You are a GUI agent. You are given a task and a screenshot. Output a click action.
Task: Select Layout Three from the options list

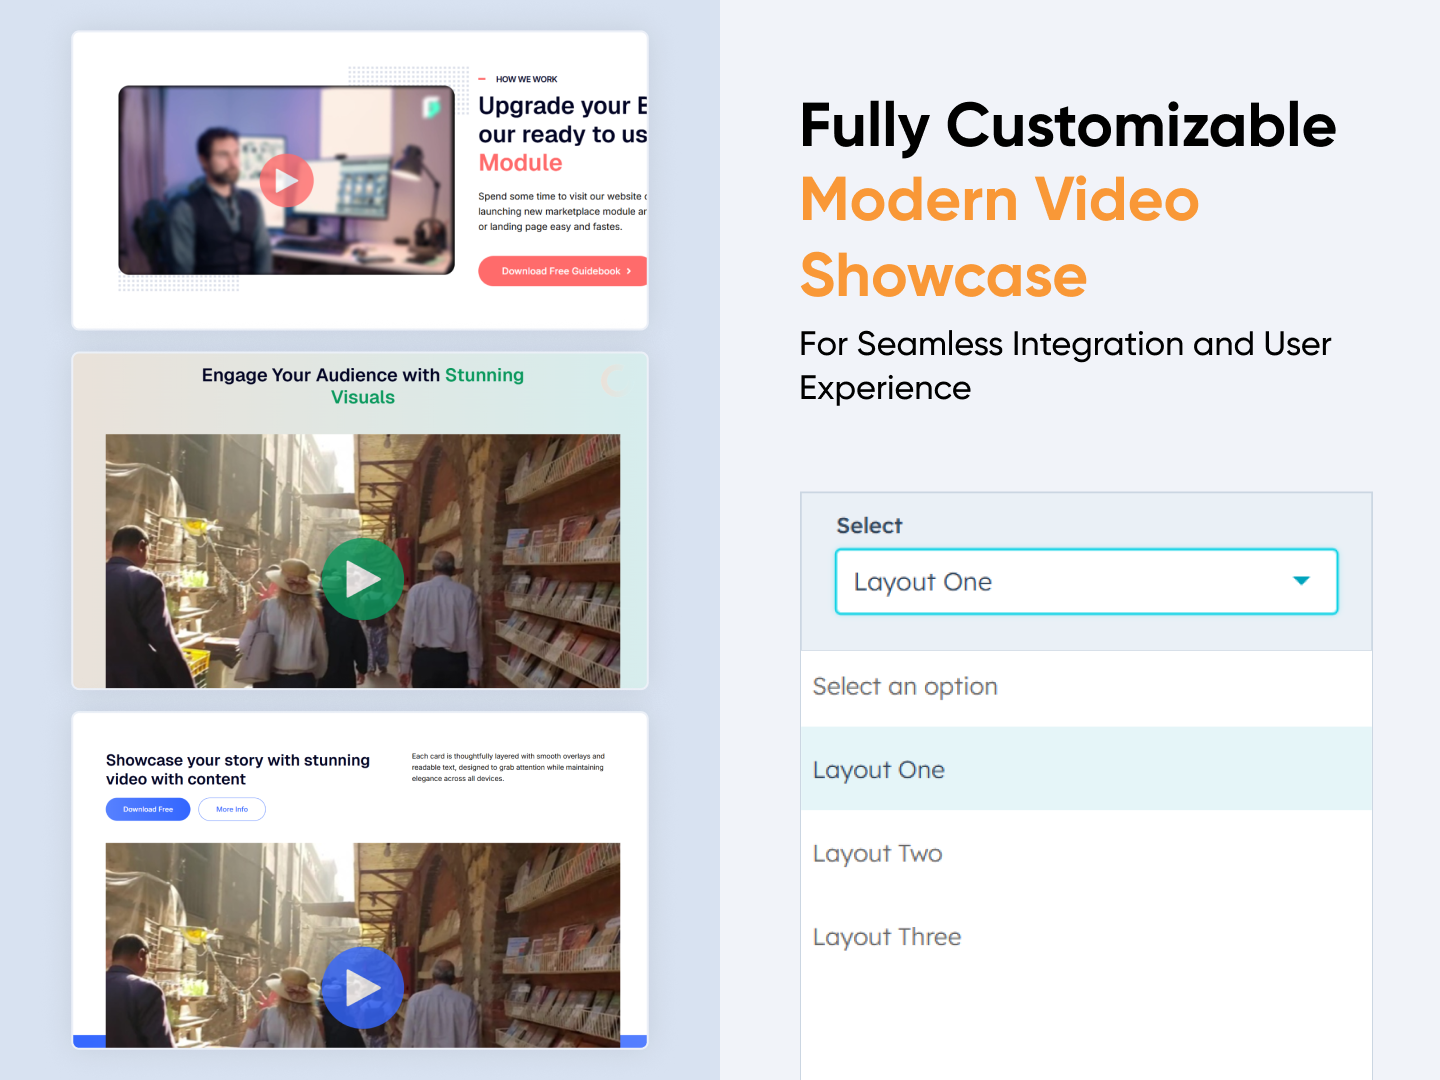coord(886,937)
